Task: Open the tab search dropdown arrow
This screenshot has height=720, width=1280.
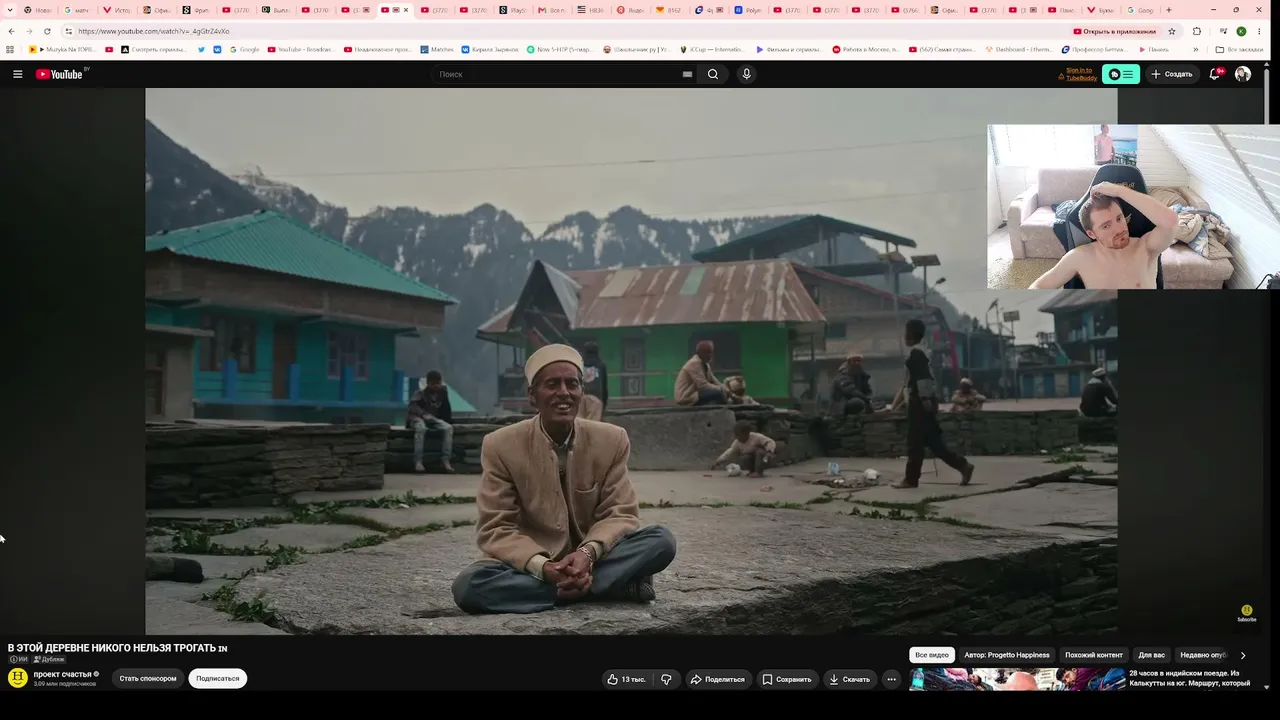Action: 12,10
